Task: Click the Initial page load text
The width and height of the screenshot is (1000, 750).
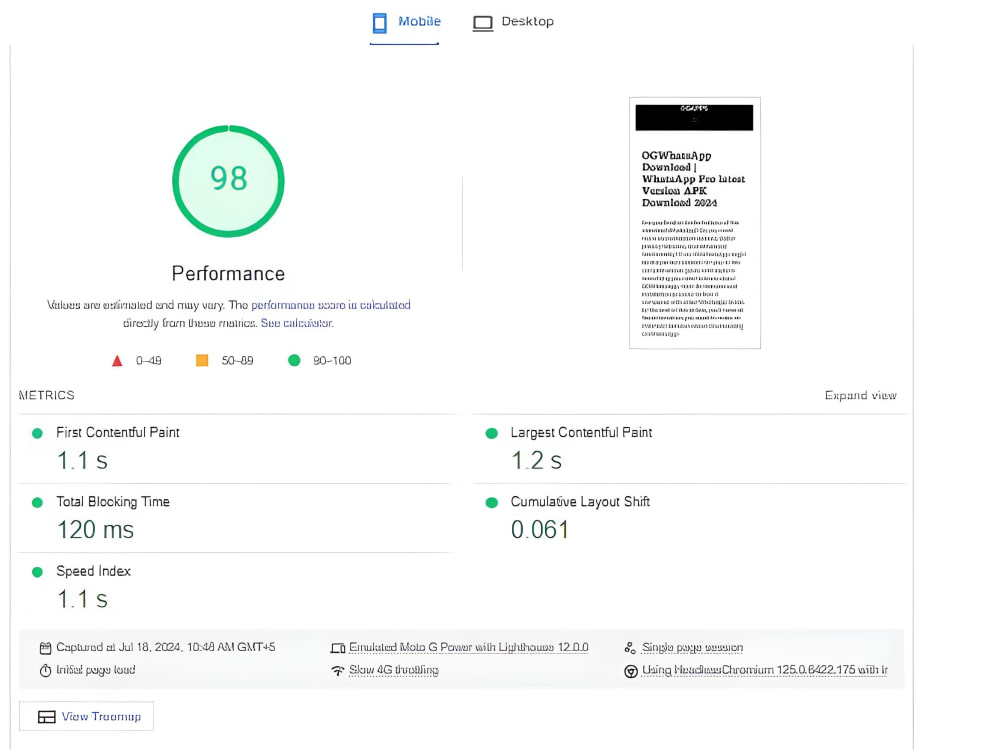Action: pos(96,670)
